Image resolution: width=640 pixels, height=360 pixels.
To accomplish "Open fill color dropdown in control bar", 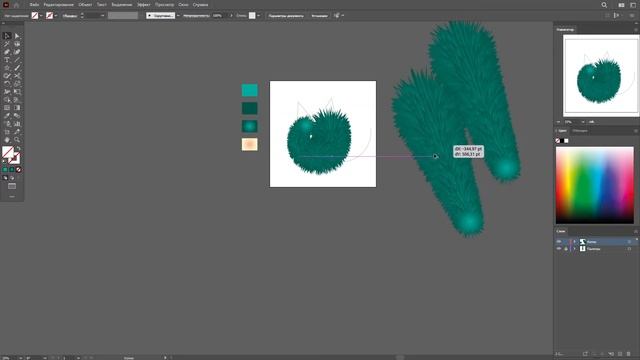I will tap(41, 16).
